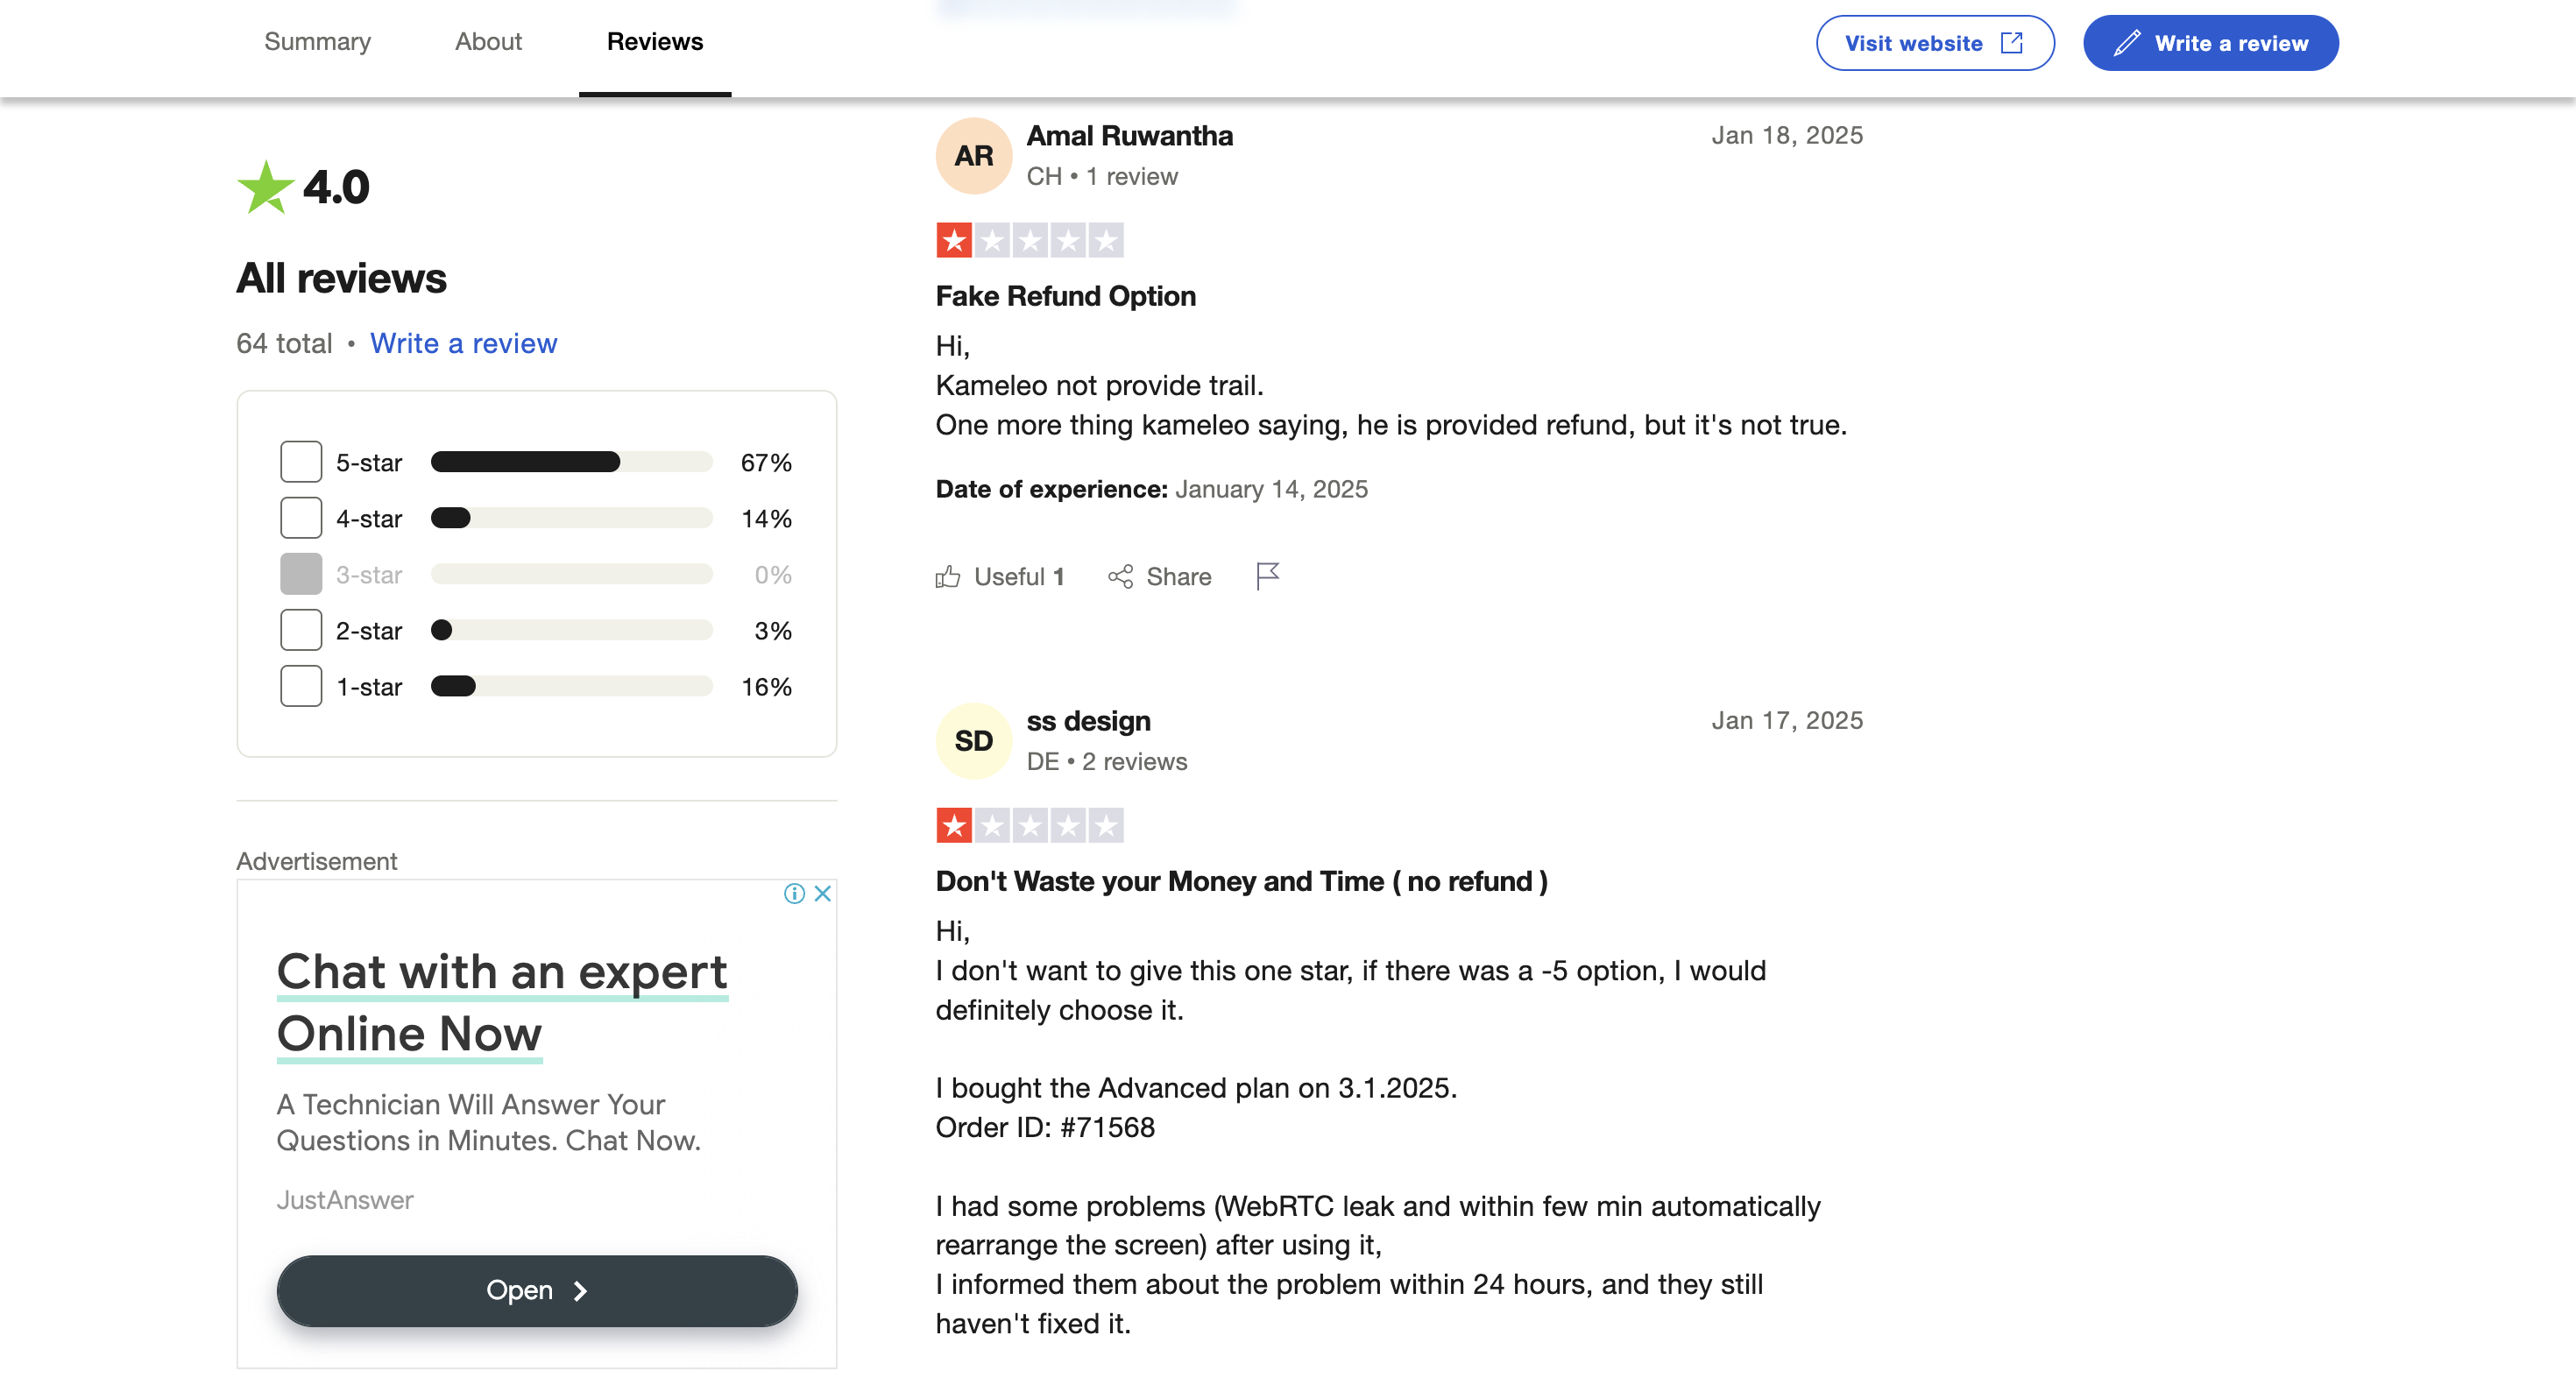Screen dimensions: 2576x1385
Task: Open the ss design reviewer name
Action: point(1089,721)
